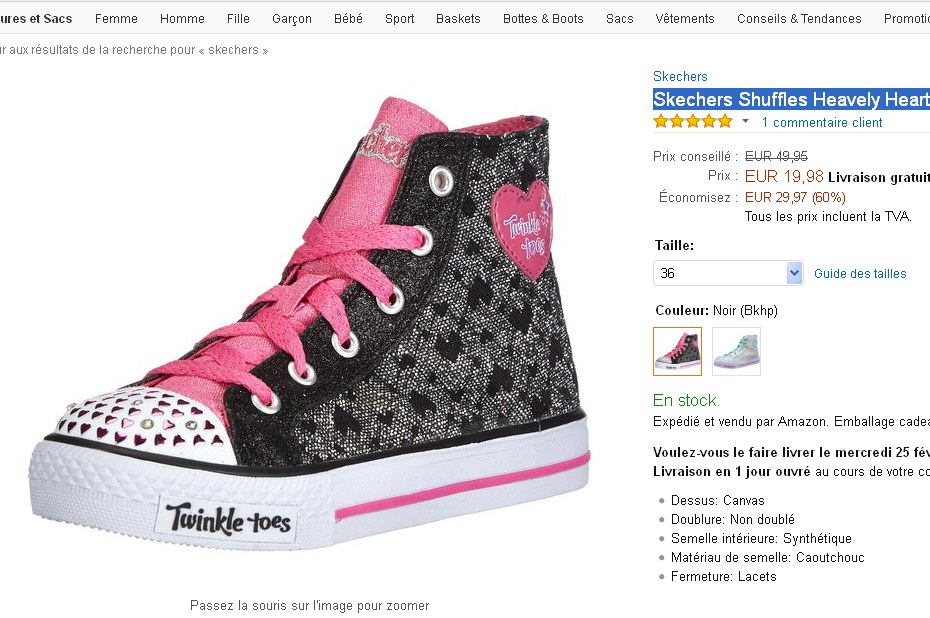This screenshot has height=618, width=930.
Task: Go to the Femme category
Action: 116,19
